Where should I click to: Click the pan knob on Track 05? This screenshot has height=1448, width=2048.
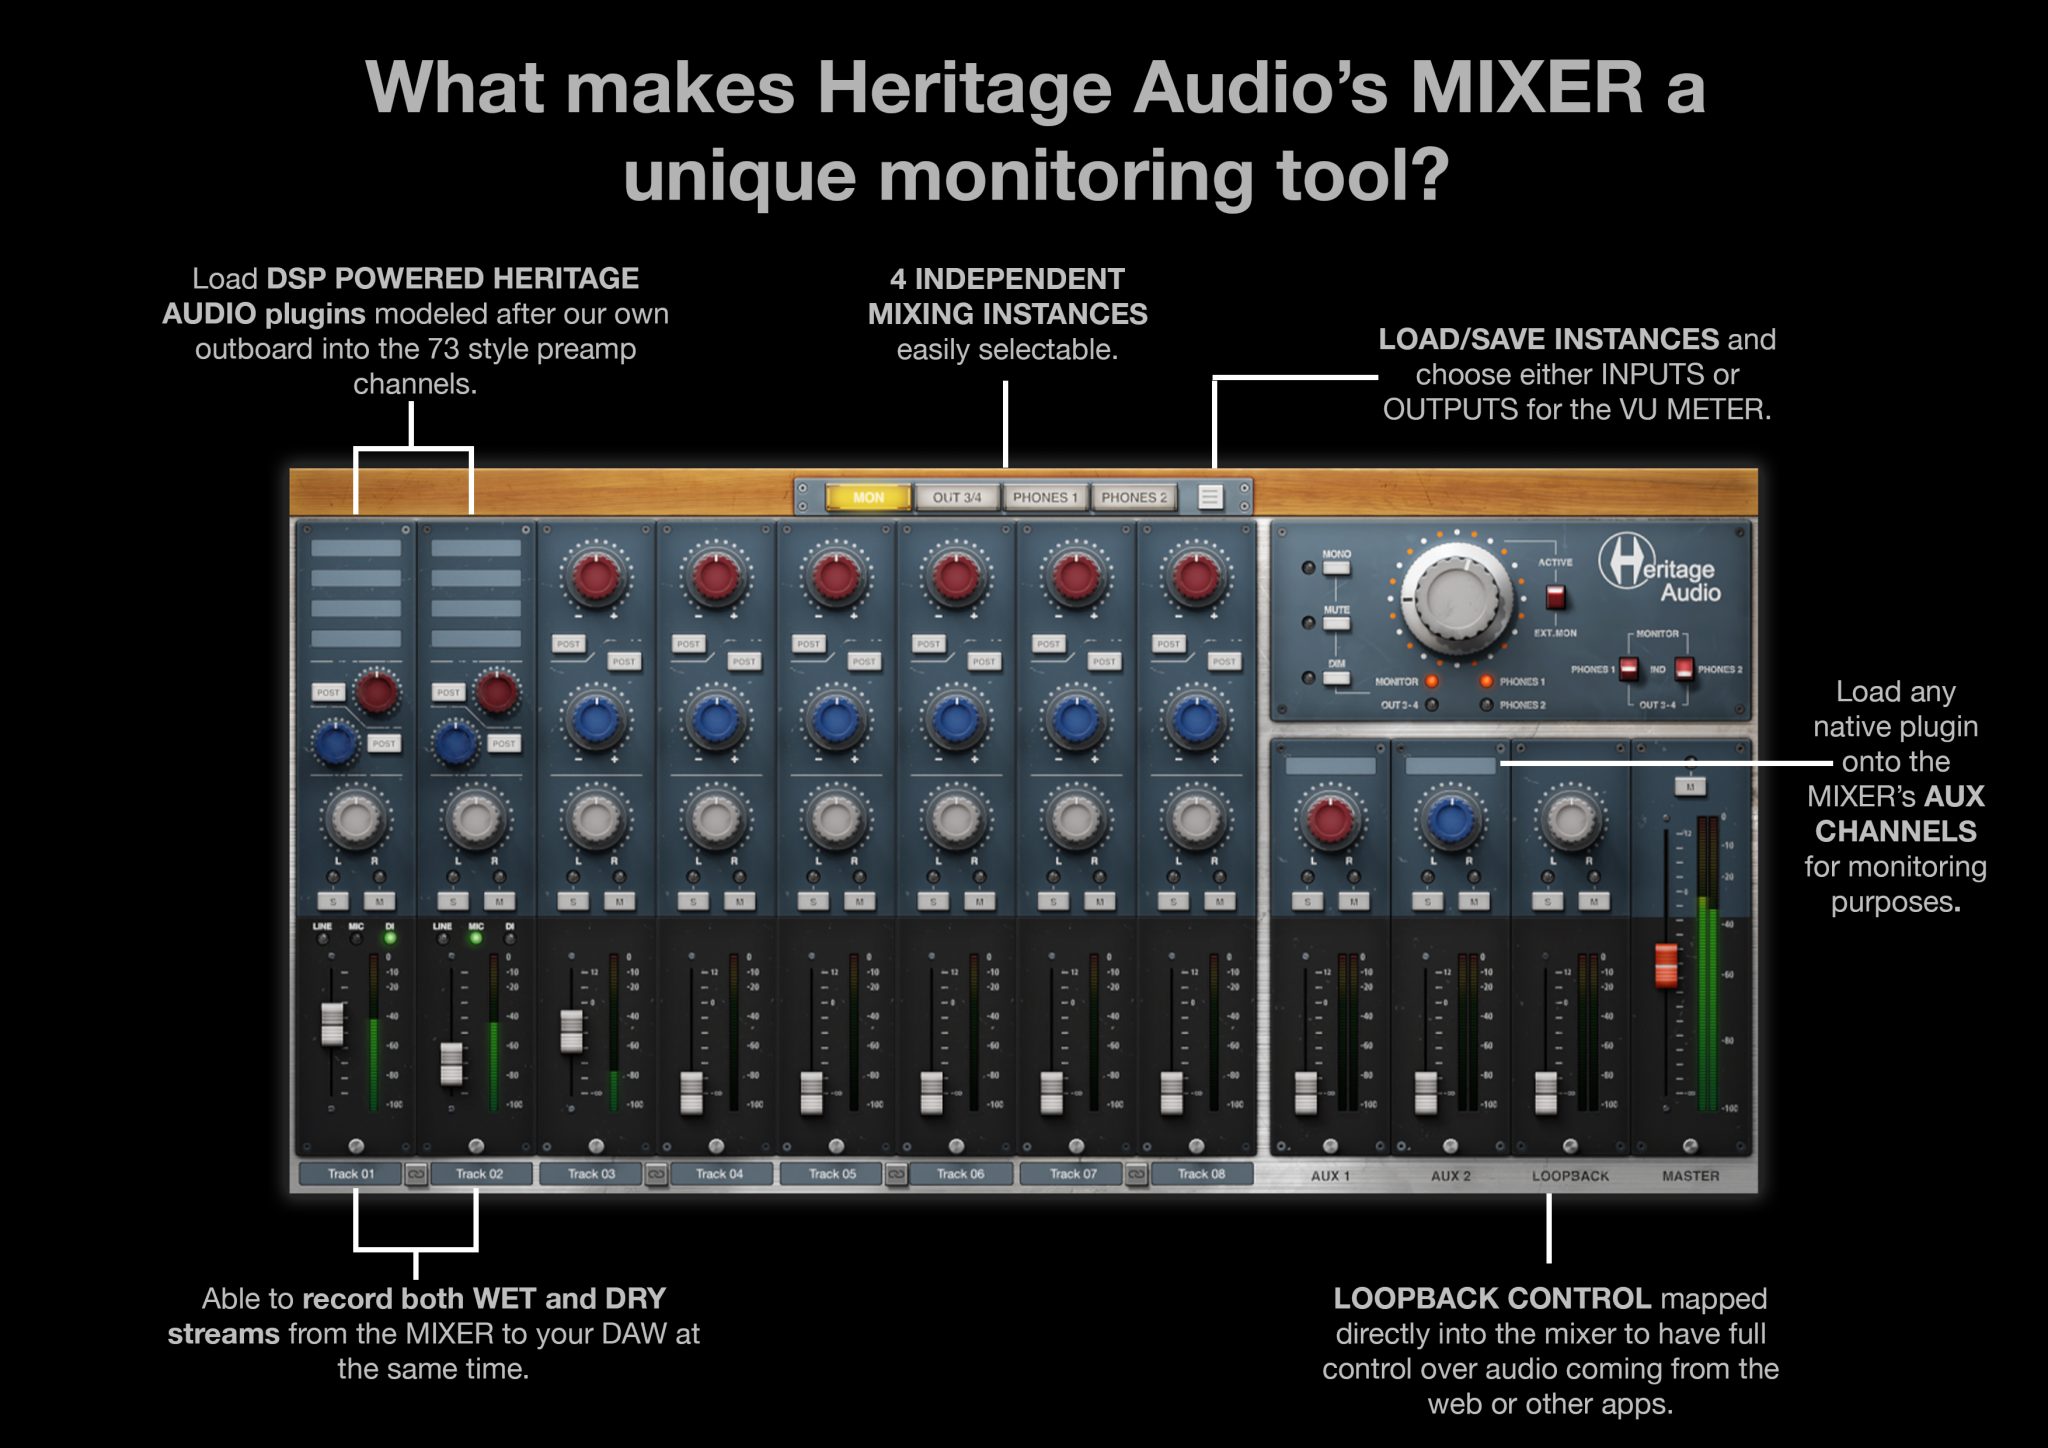click(835, 818)
